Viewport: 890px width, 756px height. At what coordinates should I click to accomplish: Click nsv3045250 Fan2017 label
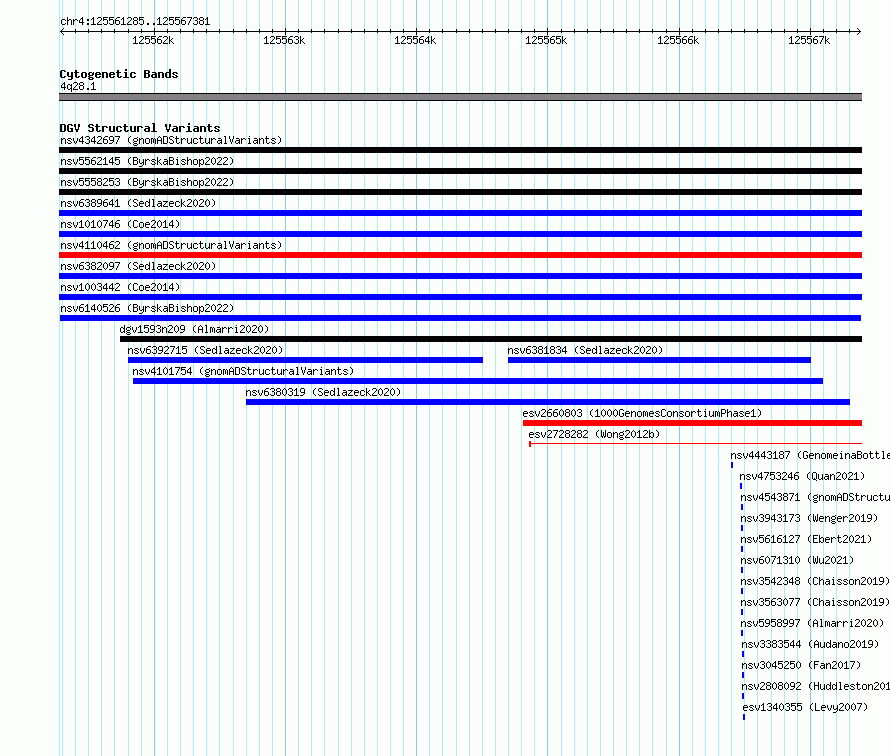pos(801,665)
